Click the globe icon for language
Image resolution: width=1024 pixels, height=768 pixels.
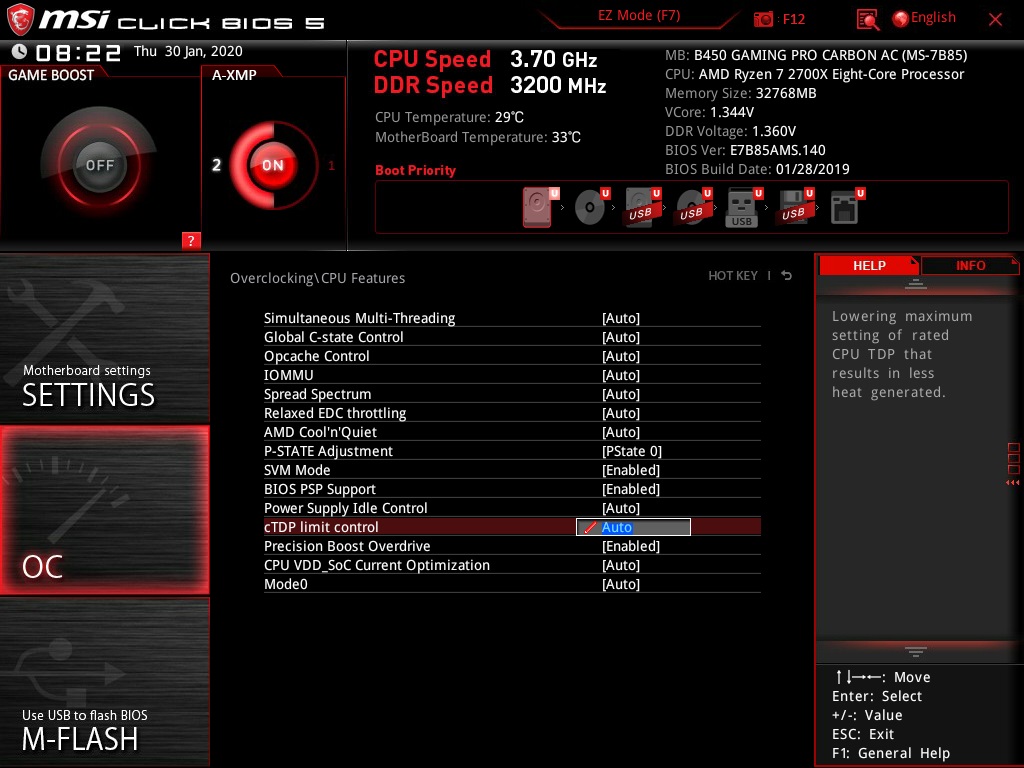901,19
